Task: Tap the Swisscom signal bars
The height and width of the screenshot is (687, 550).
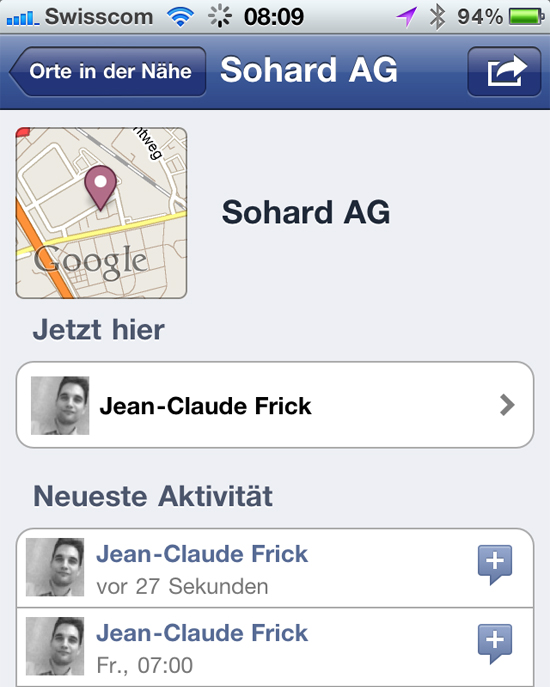Action: pyautogui.click(x=23, y=18)
